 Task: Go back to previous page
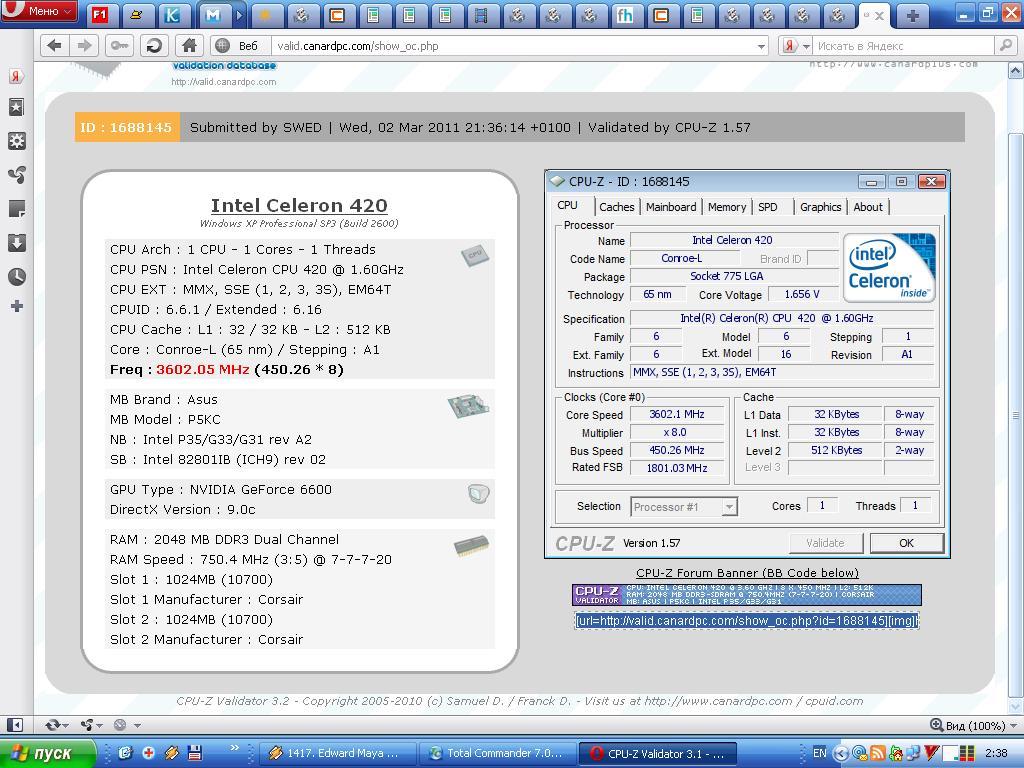pyautogui.click(x=55, y=46)
